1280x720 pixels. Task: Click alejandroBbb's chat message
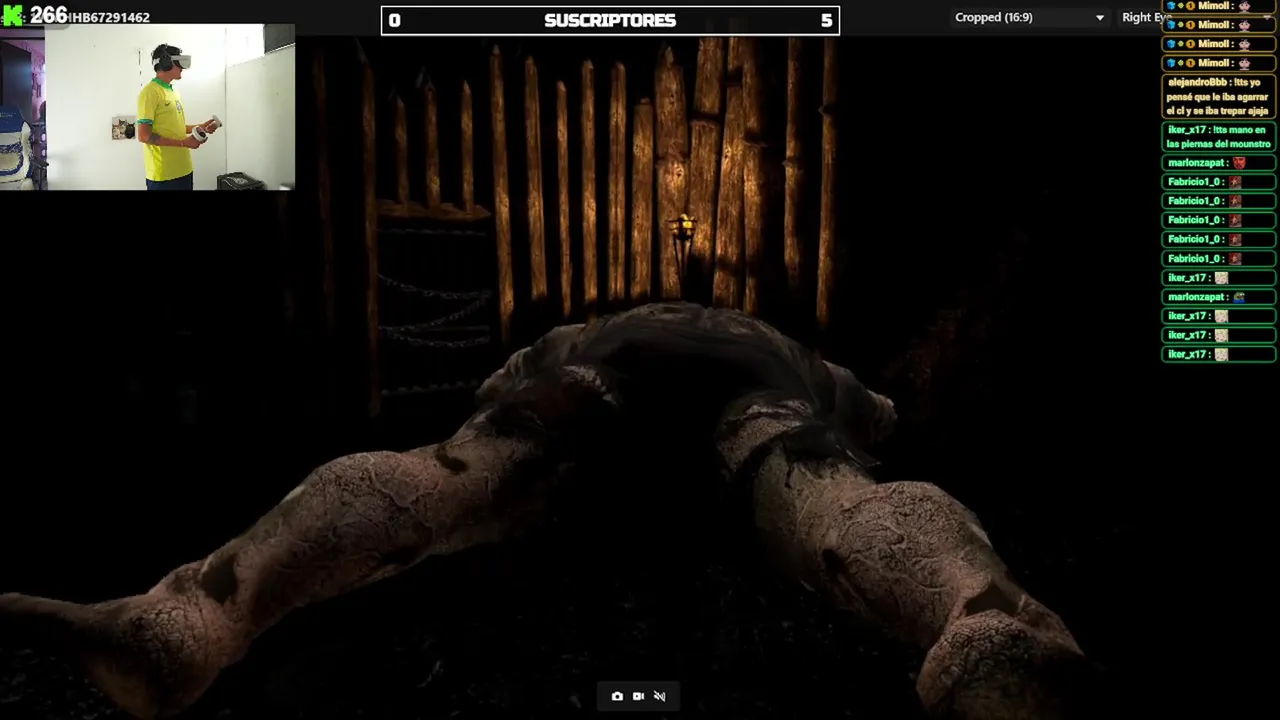(1218, 97)
